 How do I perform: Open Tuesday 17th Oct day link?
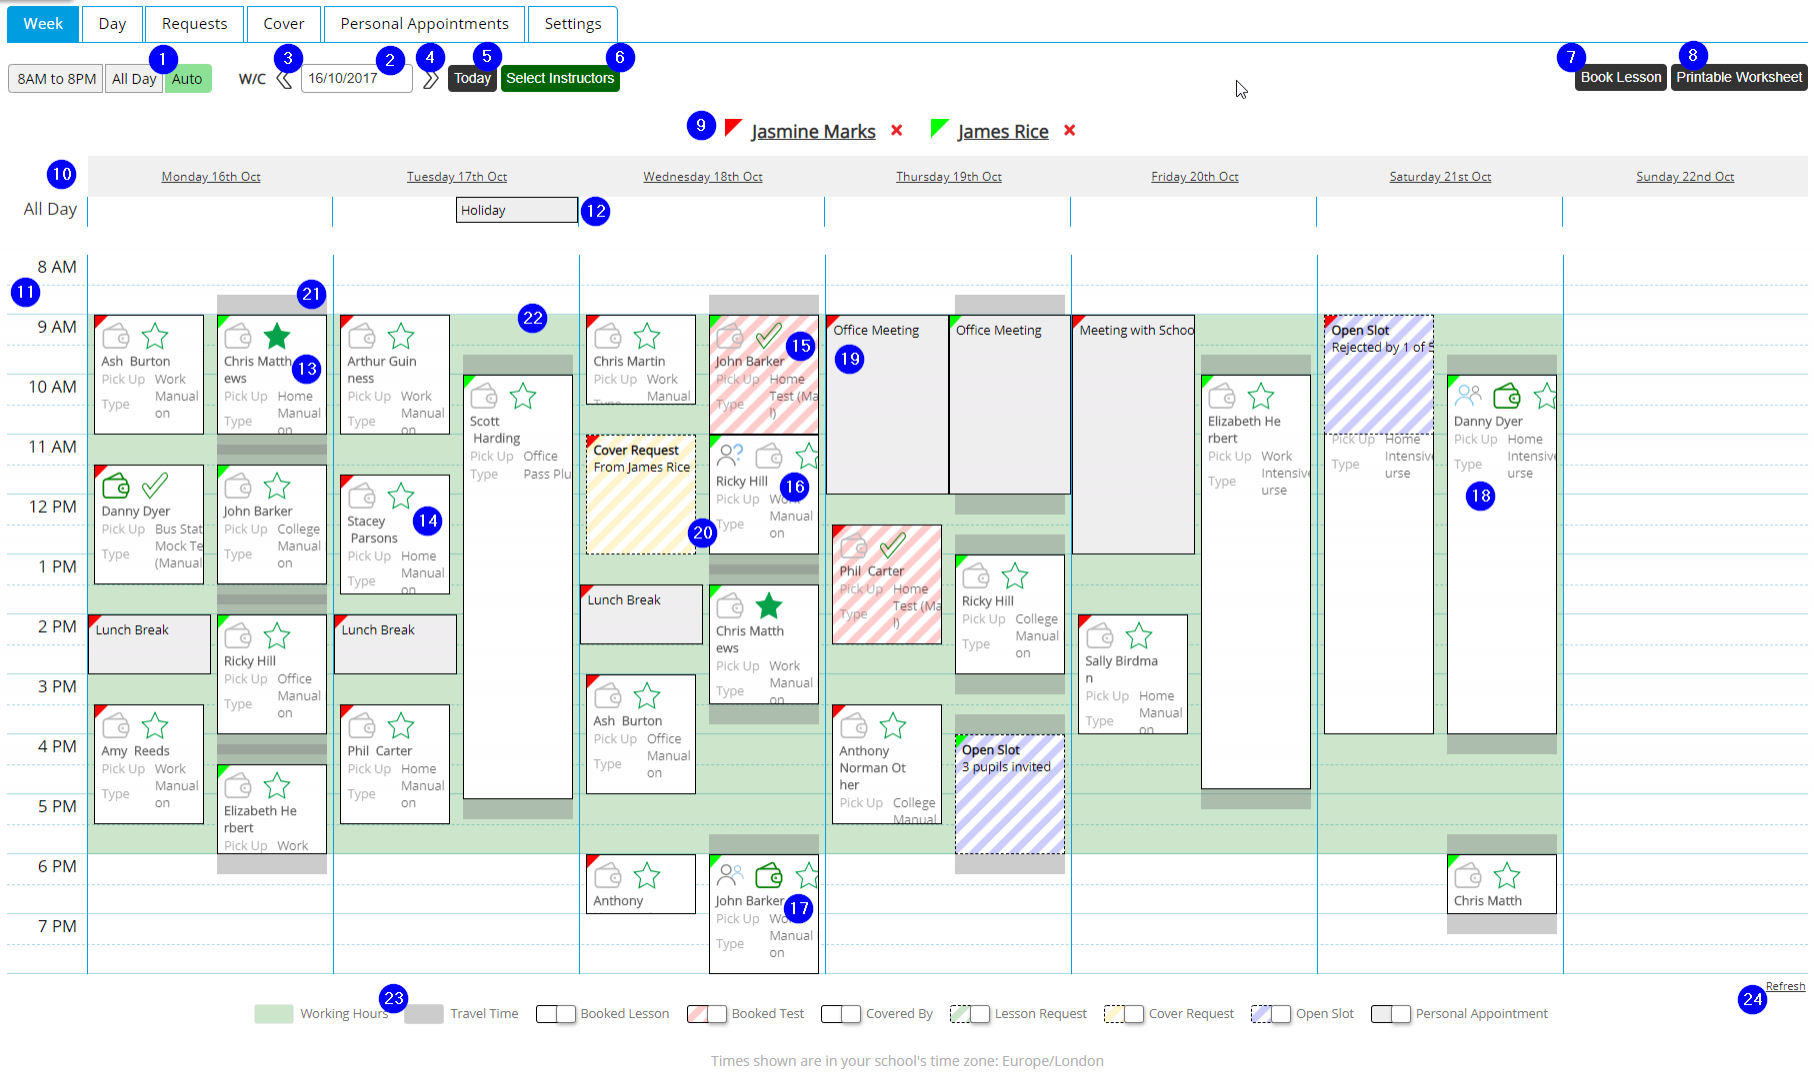click(x=457, y=177)
